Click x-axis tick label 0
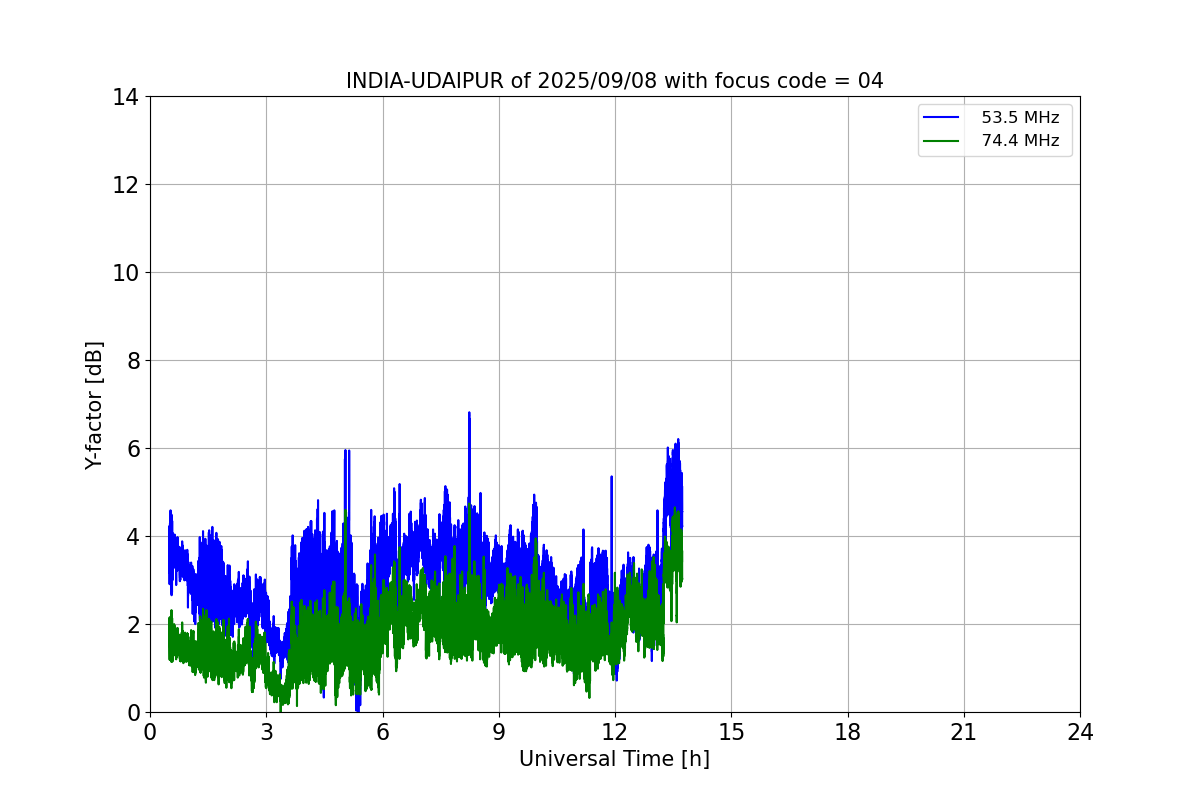The width and height of the screenshot is (1200, 800). point(150,732)
